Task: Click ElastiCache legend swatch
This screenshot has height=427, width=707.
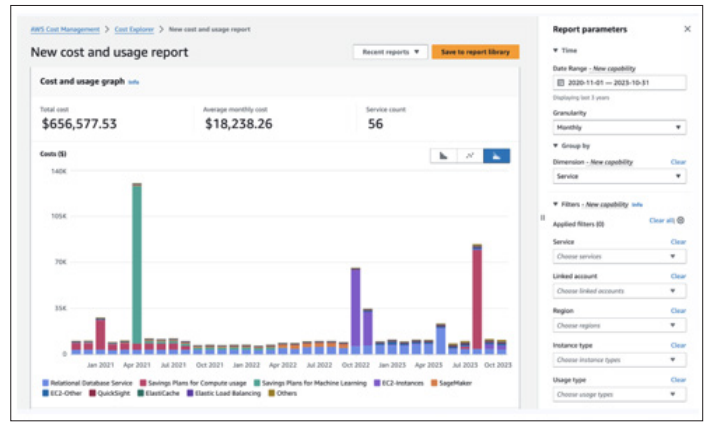Action: click(x=140, y=393)
